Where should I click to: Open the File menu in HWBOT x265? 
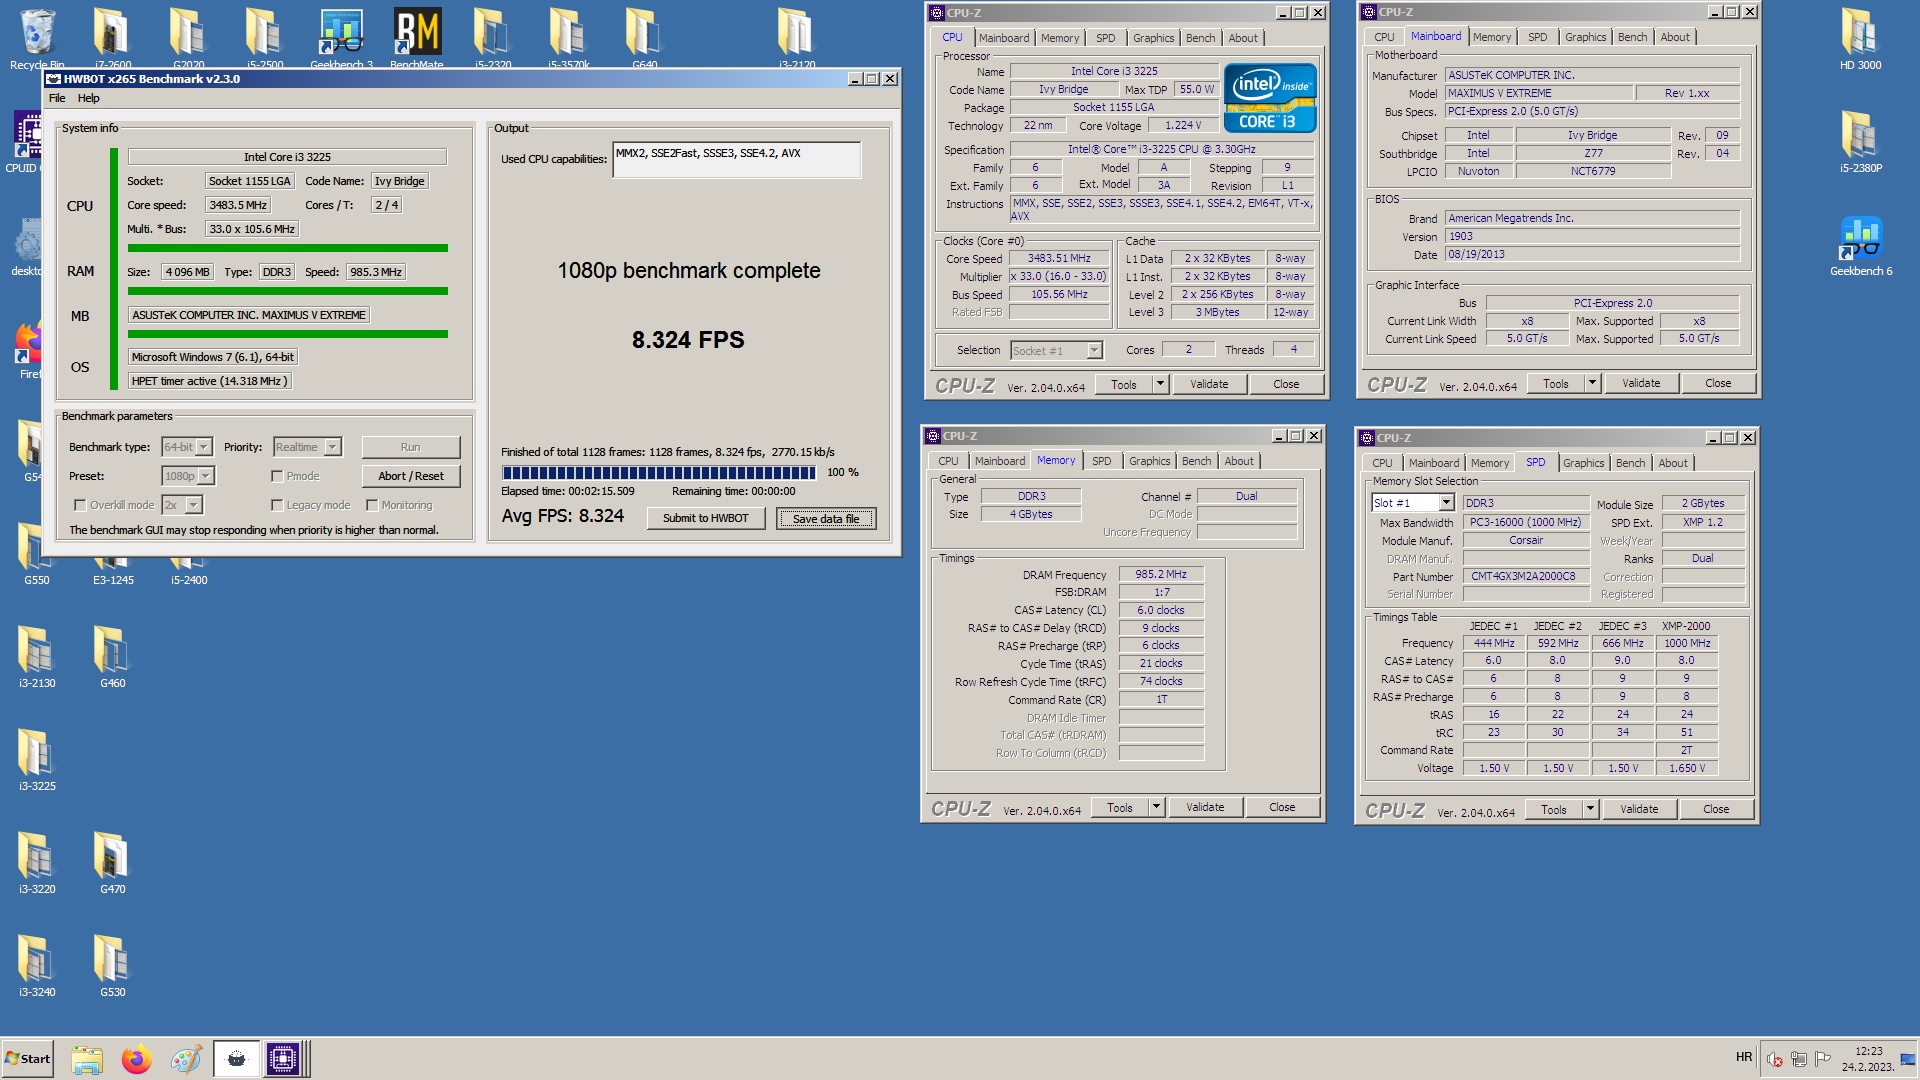click(x=57, y=98)
